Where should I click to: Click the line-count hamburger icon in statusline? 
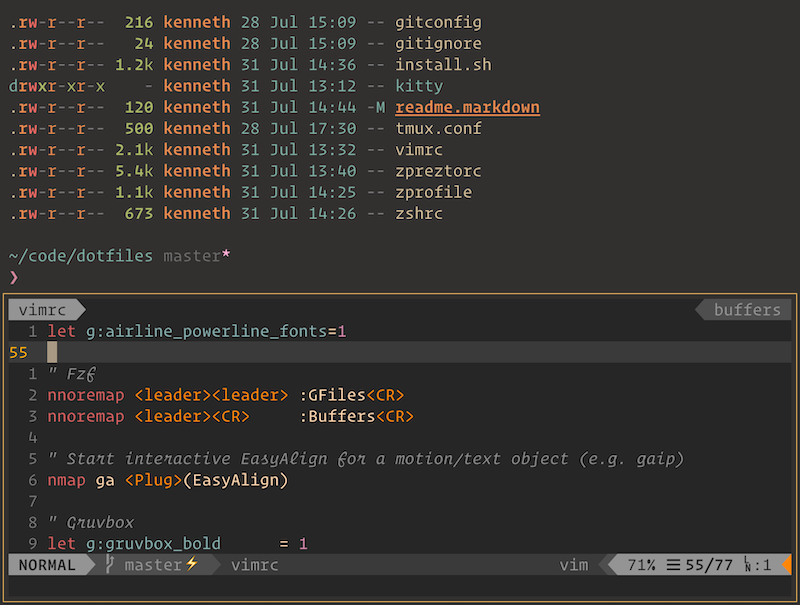673,565
